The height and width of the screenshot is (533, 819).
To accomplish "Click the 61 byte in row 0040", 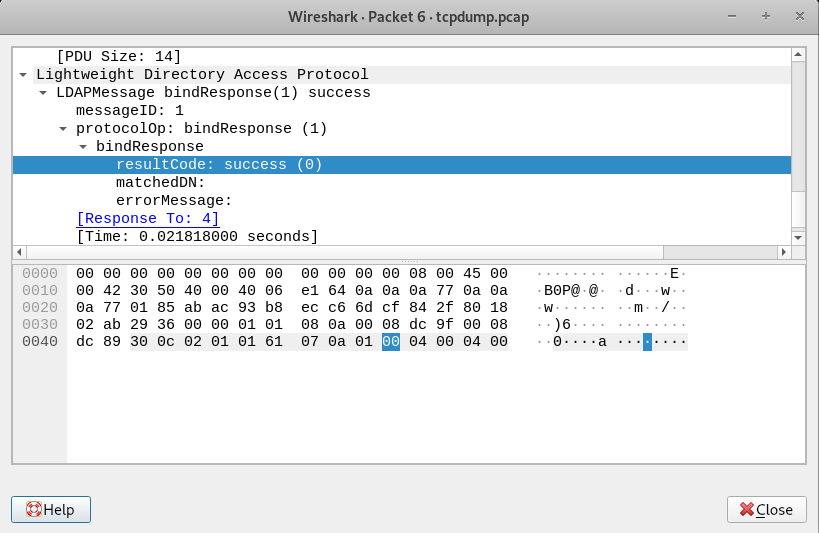I will [274, 342].
